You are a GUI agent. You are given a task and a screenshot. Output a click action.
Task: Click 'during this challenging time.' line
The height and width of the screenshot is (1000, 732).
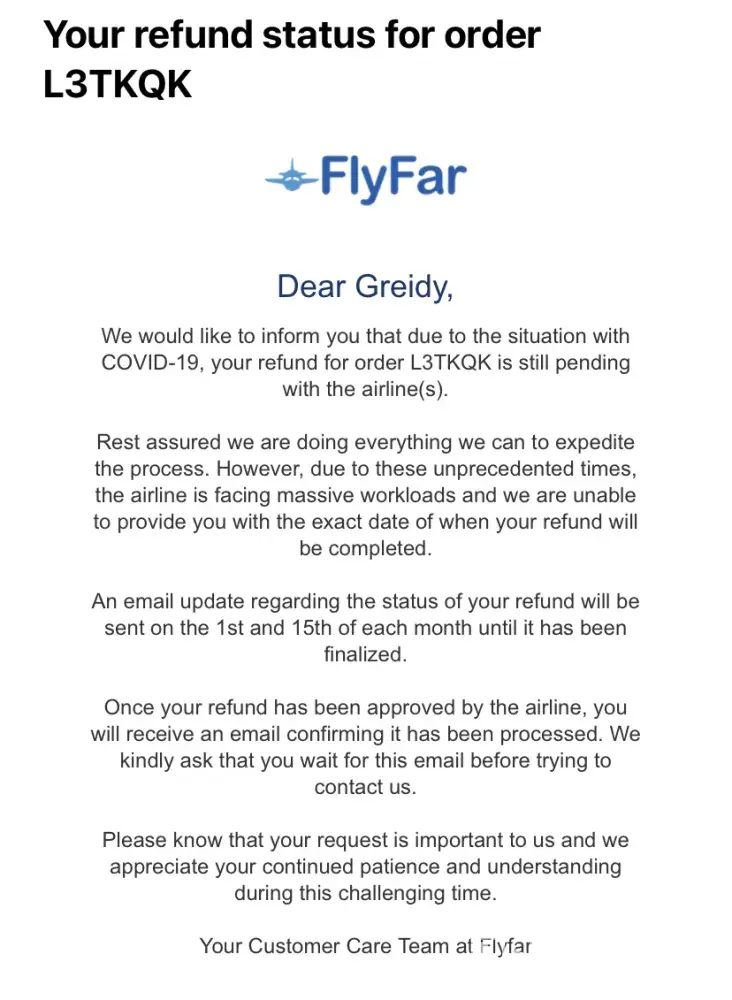point(365,893)
